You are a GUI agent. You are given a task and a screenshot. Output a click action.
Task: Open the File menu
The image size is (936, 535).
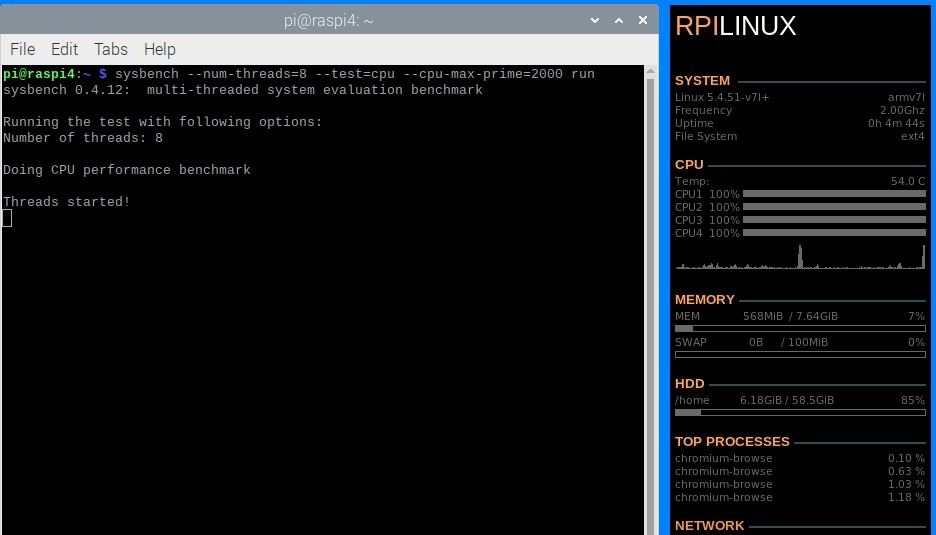point(22,49)
